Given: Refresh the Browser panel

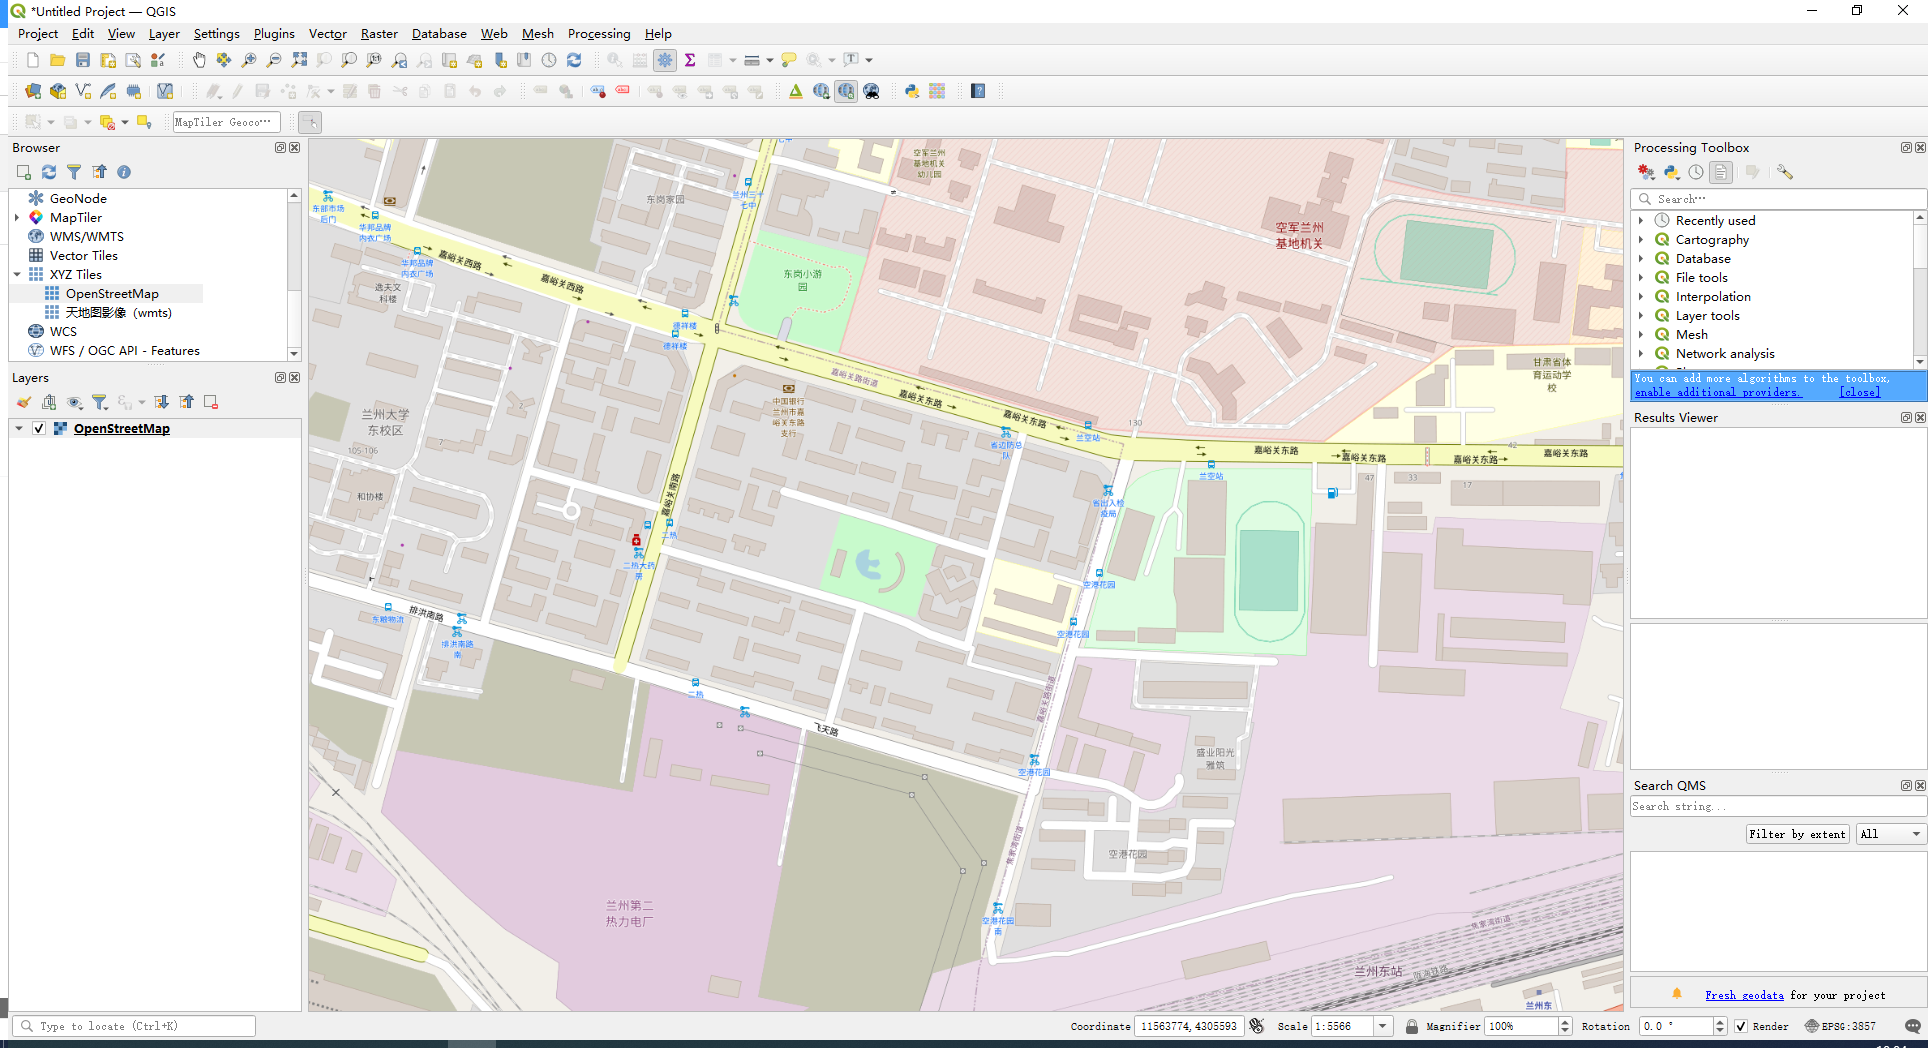Looking at the screenshot, I should (48, 171).
